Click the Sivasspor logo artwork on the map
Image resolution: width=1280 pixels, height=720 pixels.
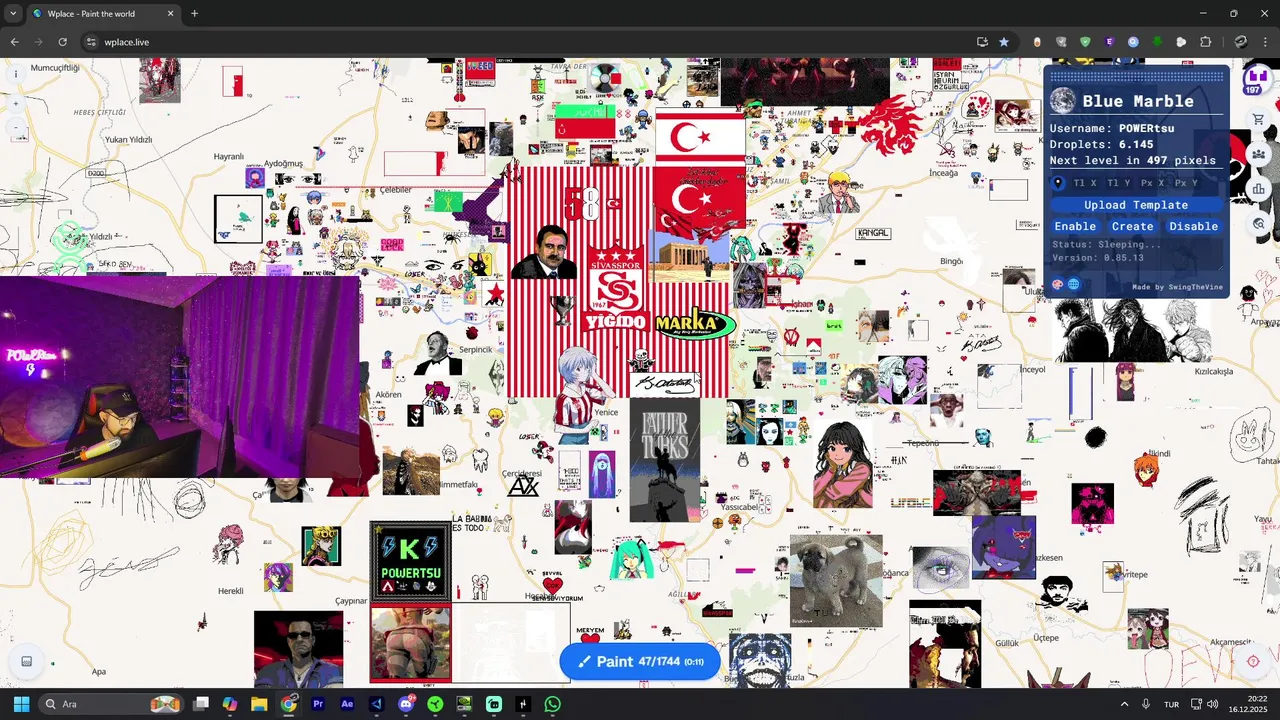point(614,280)
